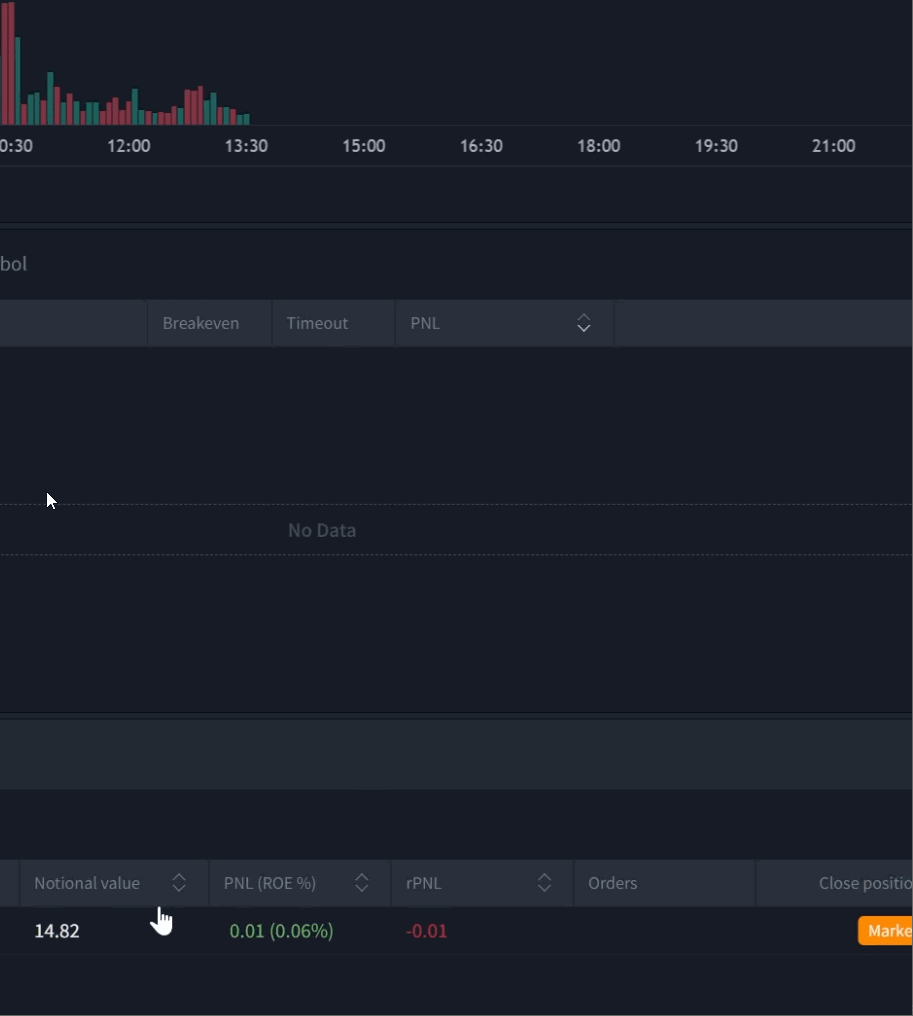Click the 16:30 time axis label

click(x=481, y=146)
